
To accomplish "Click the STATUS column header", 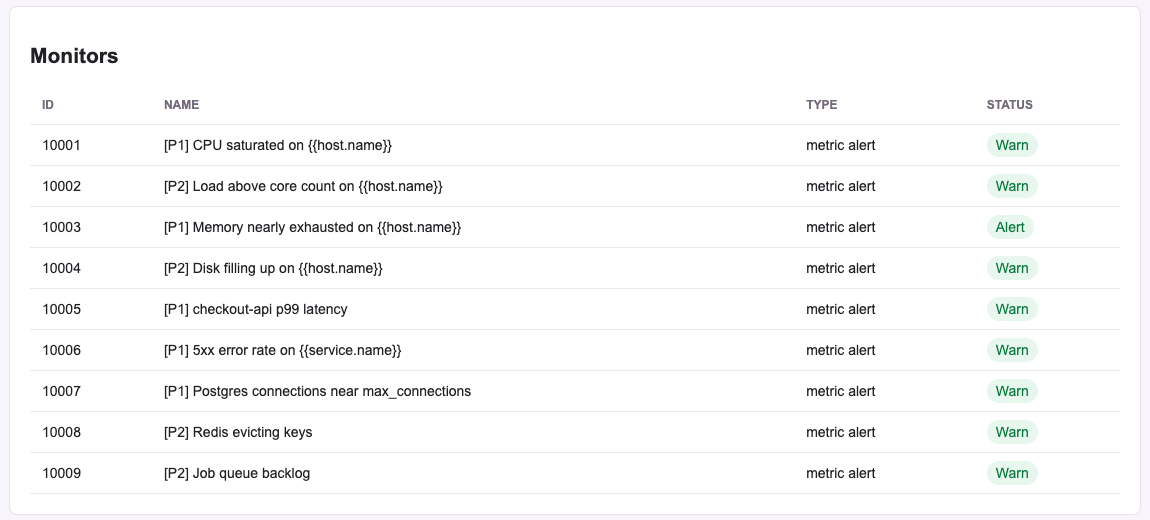I will tap(1009, 105).
